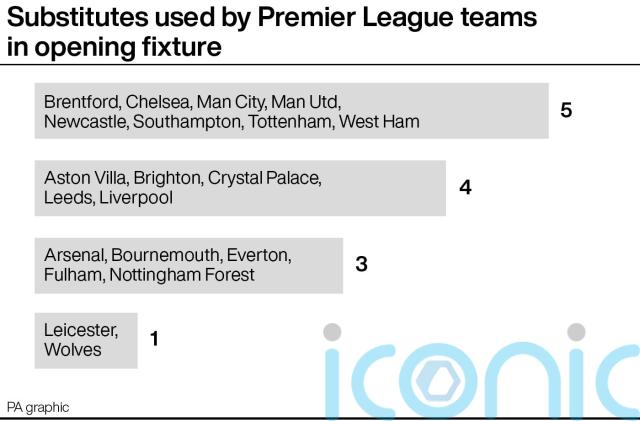Select the bar listing Brentford and Chelsea
Image resolution: width=640 pixels, height=421 pixels.
(x=291, y=111)
